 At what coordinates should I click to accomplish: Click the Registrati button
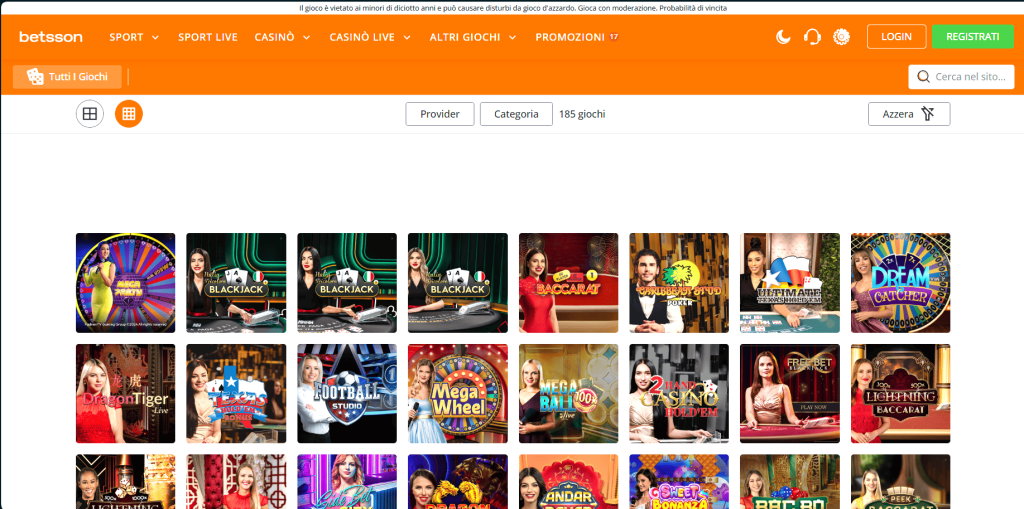[x=972, y=37]
